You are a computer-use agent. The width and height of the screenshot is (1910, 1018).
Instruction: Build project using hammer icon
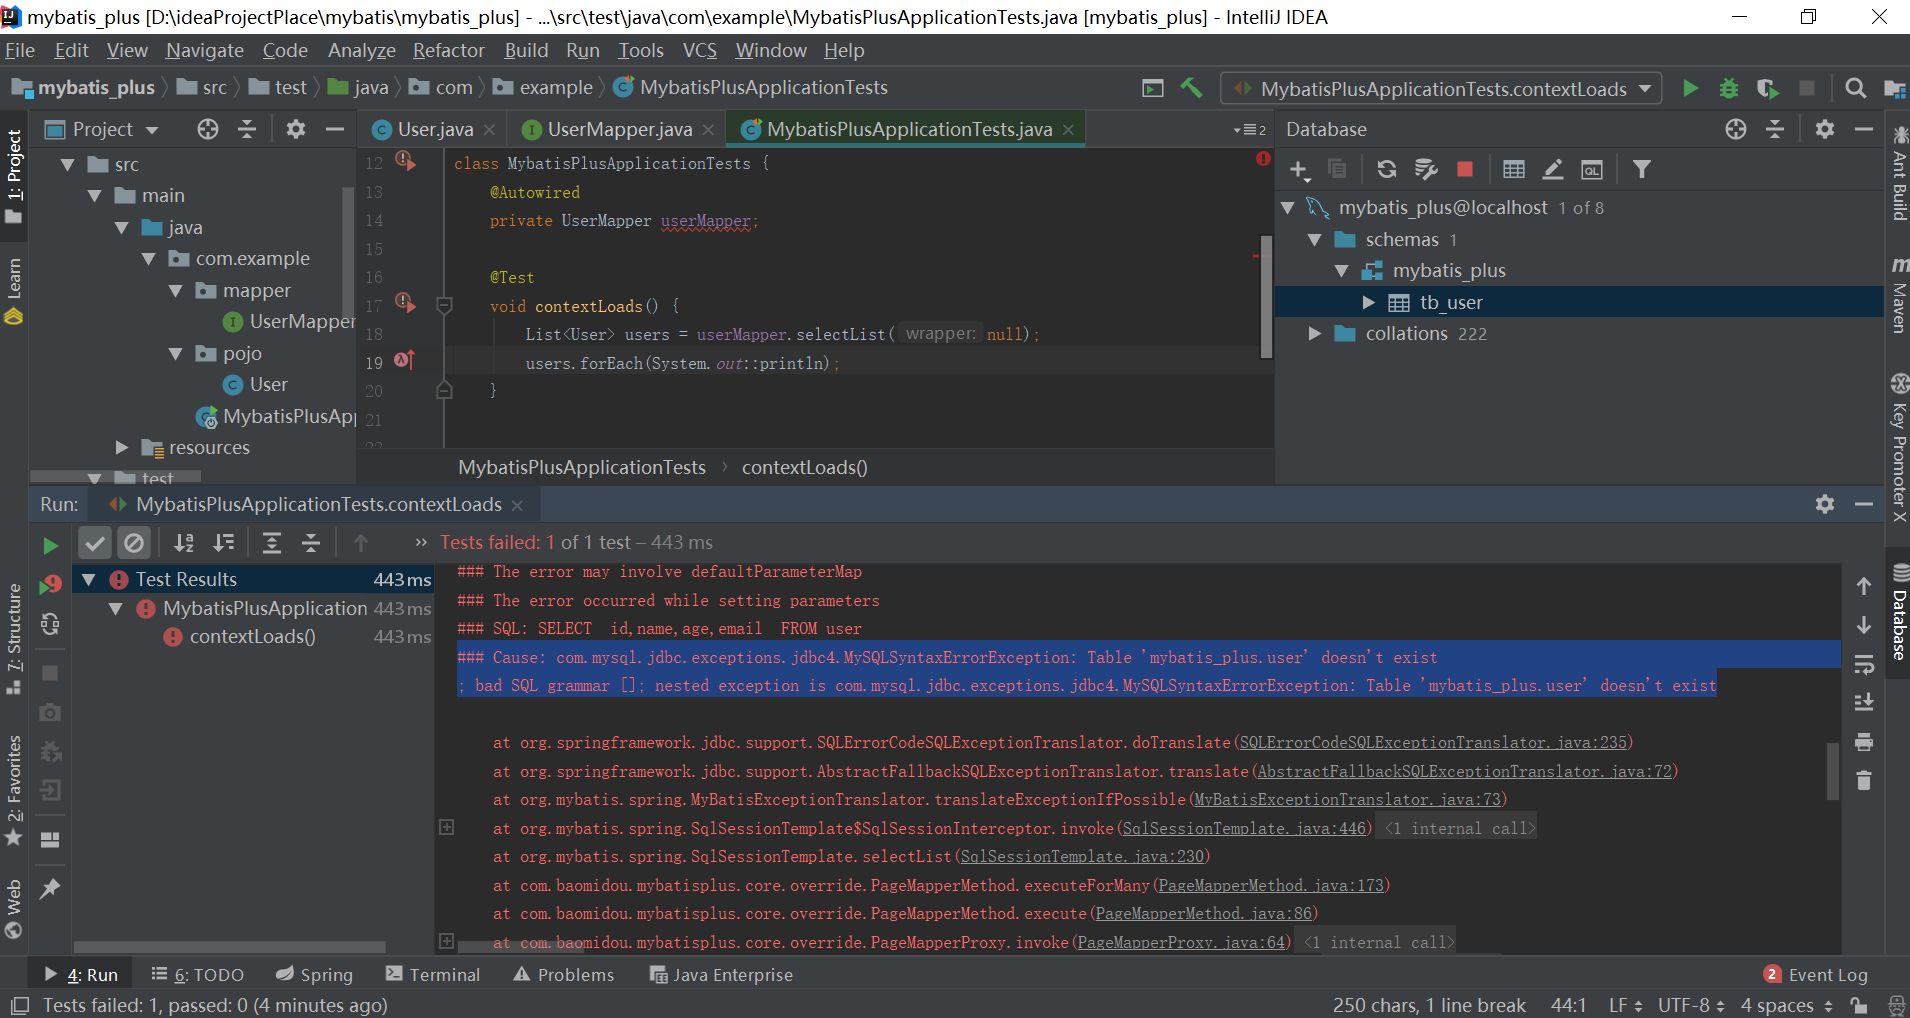(x=1192, y=88)
